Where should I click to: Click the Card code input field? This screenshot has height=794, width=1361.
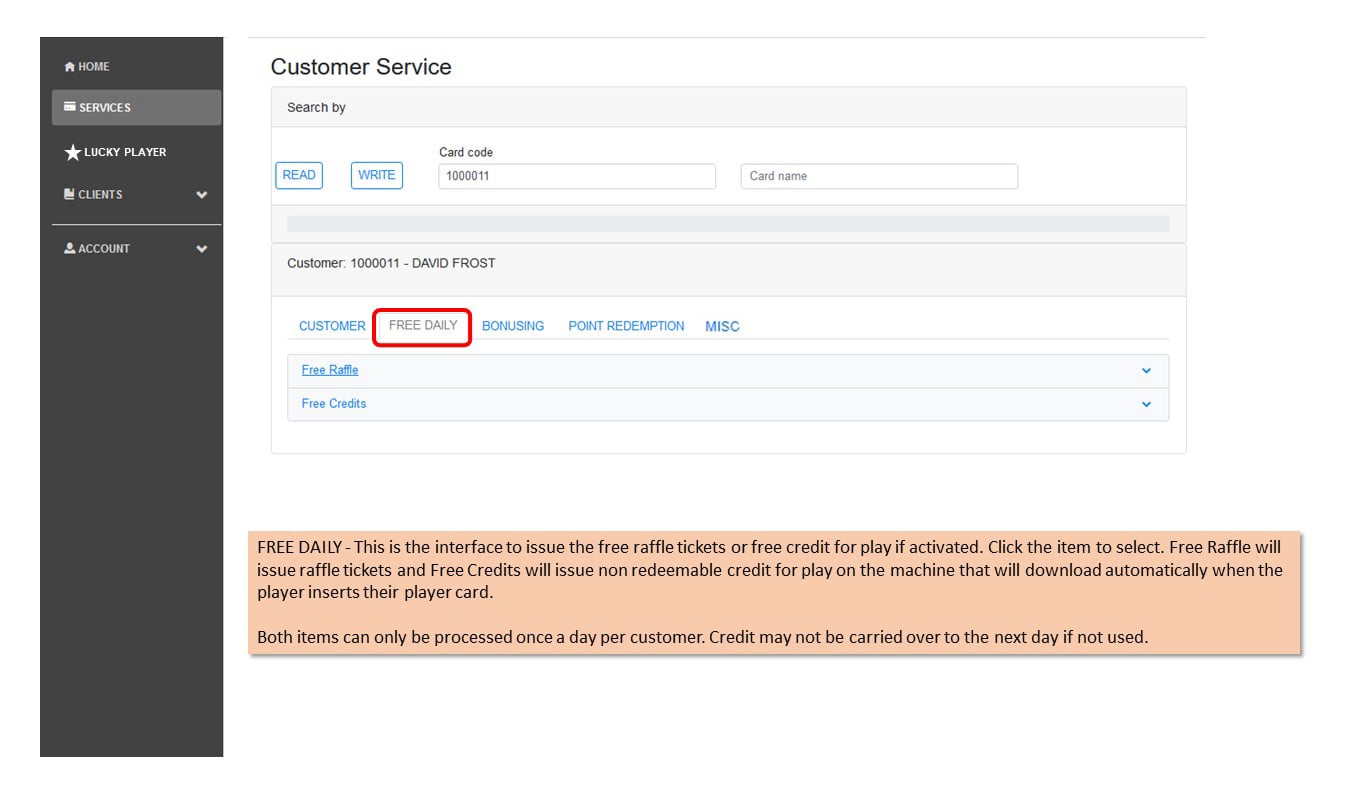[577, 176]
